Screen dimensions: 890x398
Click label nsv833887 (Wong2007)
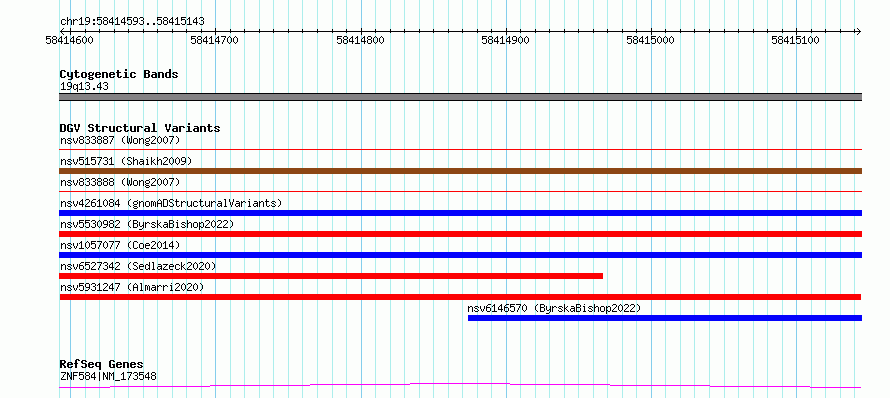click(x=120, y=140)
